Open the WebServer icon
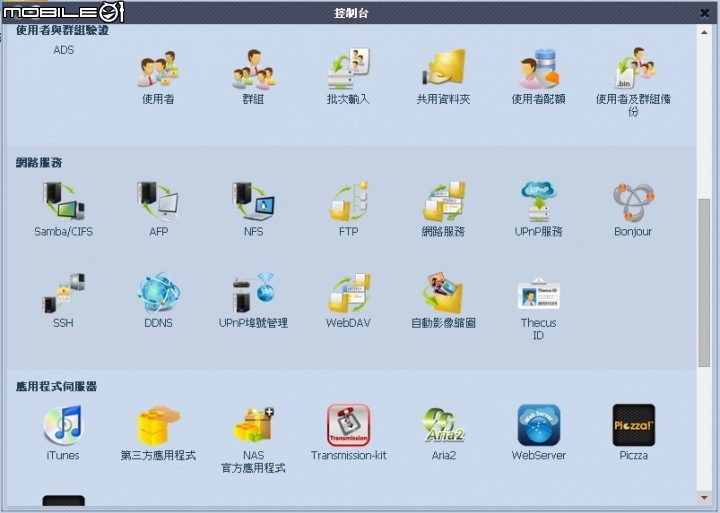Image resolution: width=720 pixels, height=513 pixels. click(x=539, y=425)
